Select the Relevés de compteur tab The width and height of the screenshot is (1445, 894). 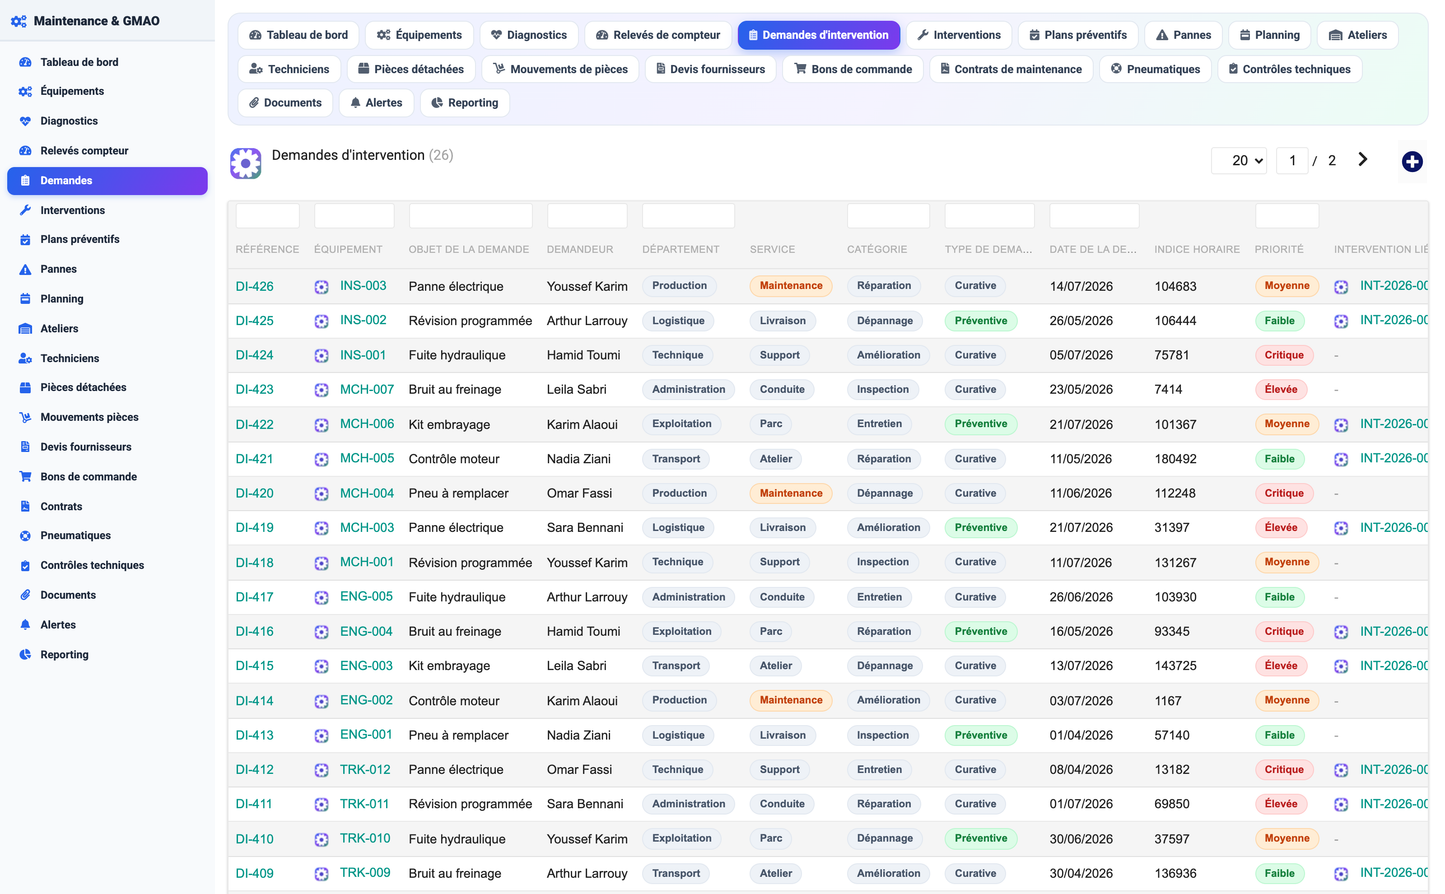(x=658, y=35)
